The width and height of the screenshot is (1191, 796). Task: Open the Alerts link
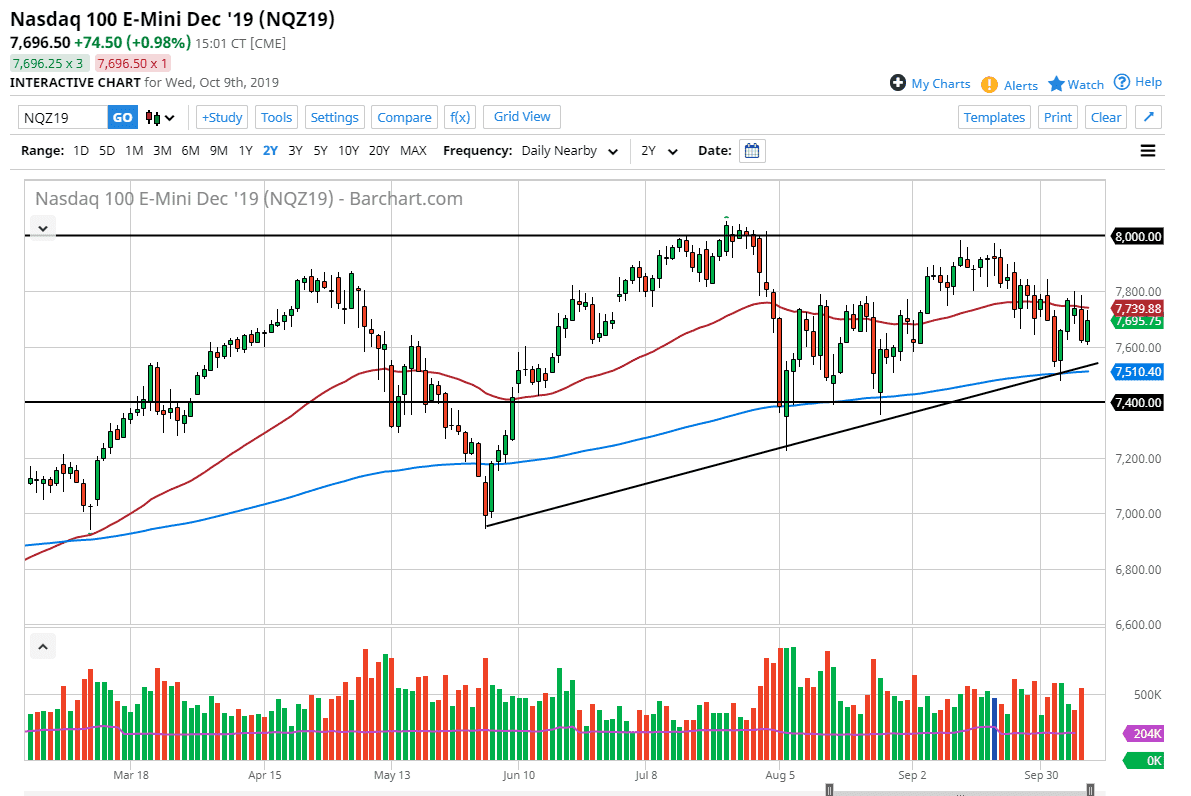1021,85
